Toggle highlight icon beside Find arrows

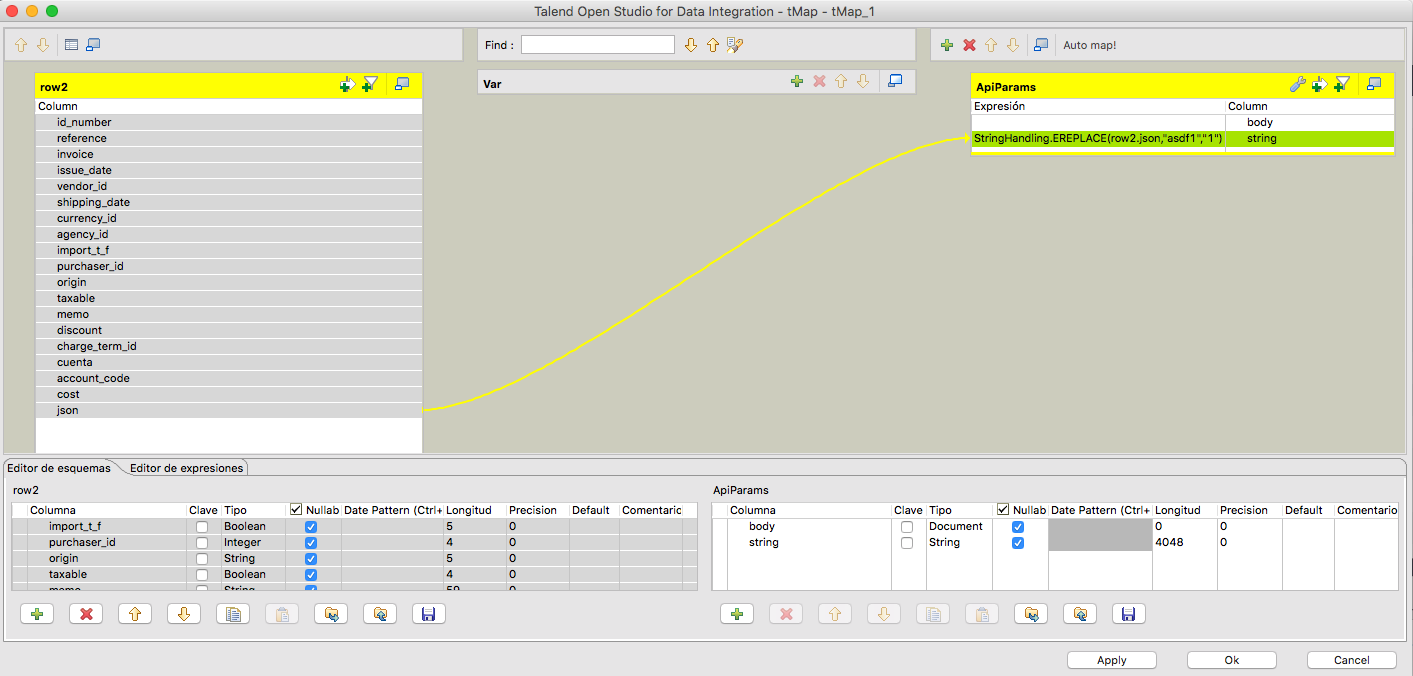point(735,45)
